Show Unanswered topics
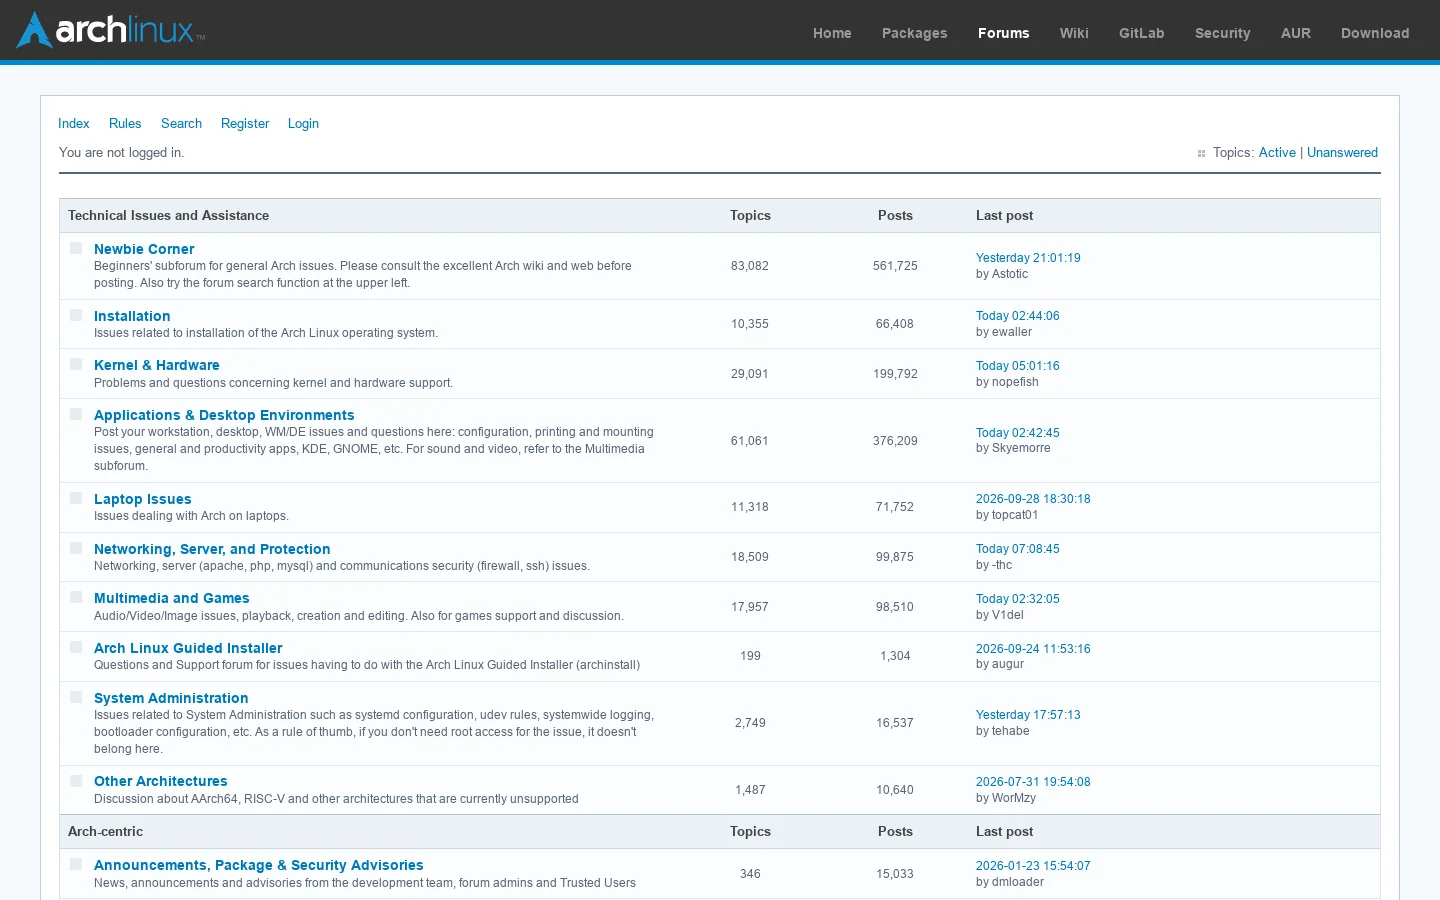Image resolution: width=1440 pixels, height=900 pixels. pos(1342,152)
